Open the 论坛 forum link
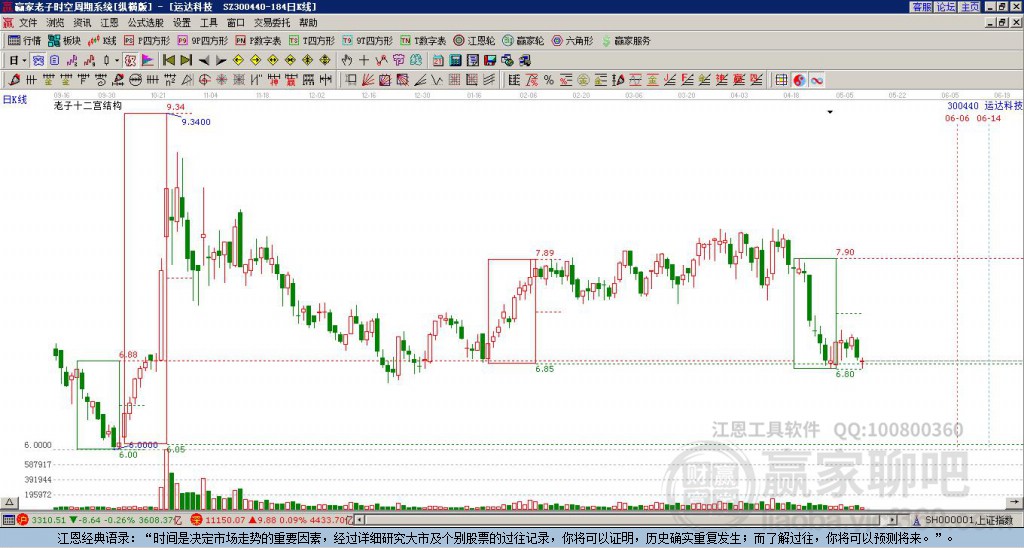This screenshot has width=1024, height=548. tap(946, 7)
